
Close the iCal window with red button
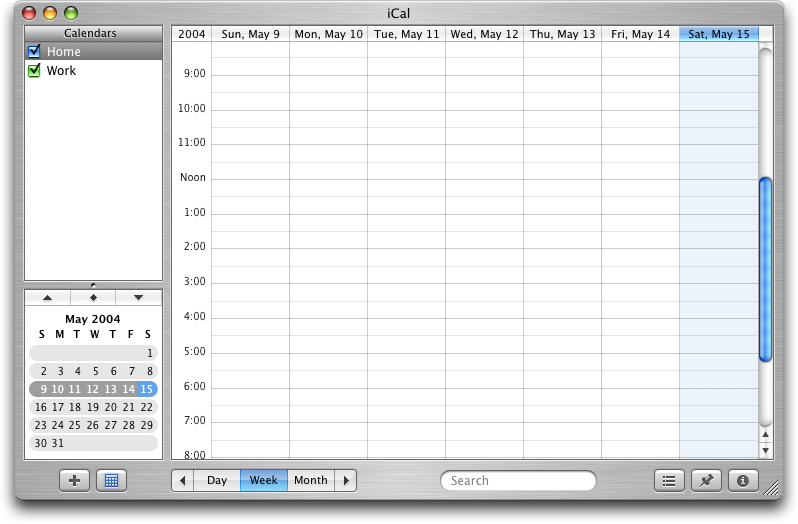[29, 13]
